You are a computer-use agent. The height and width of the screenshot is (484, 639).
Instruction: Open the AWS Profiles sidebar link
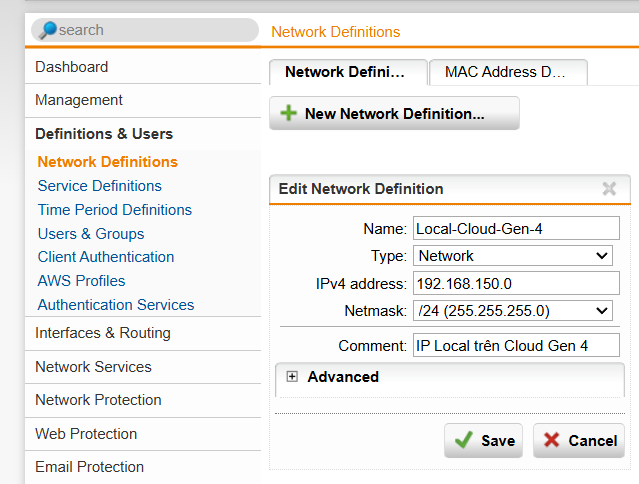pos(81,281)
